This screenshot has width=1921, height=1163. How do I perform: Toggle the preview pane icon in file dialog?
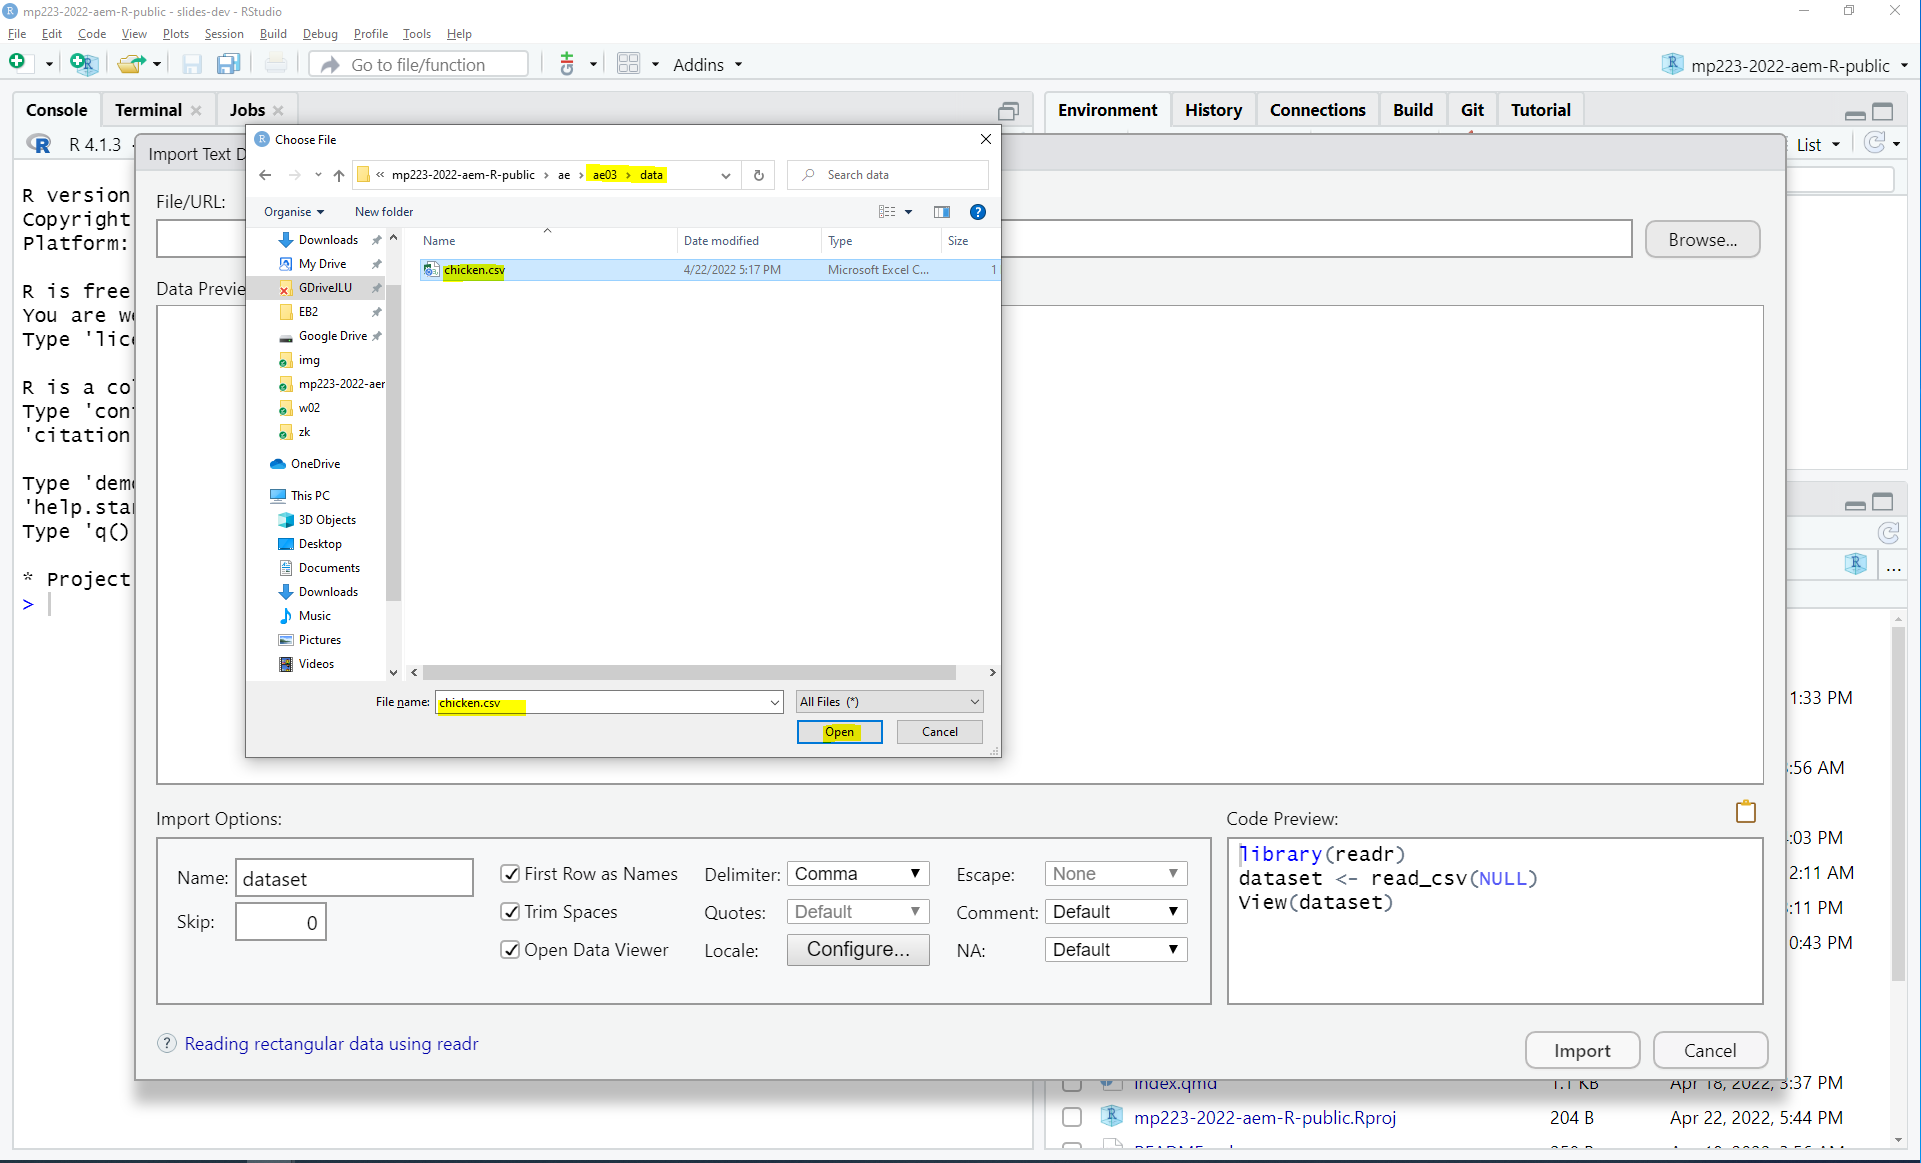(941, 212)
